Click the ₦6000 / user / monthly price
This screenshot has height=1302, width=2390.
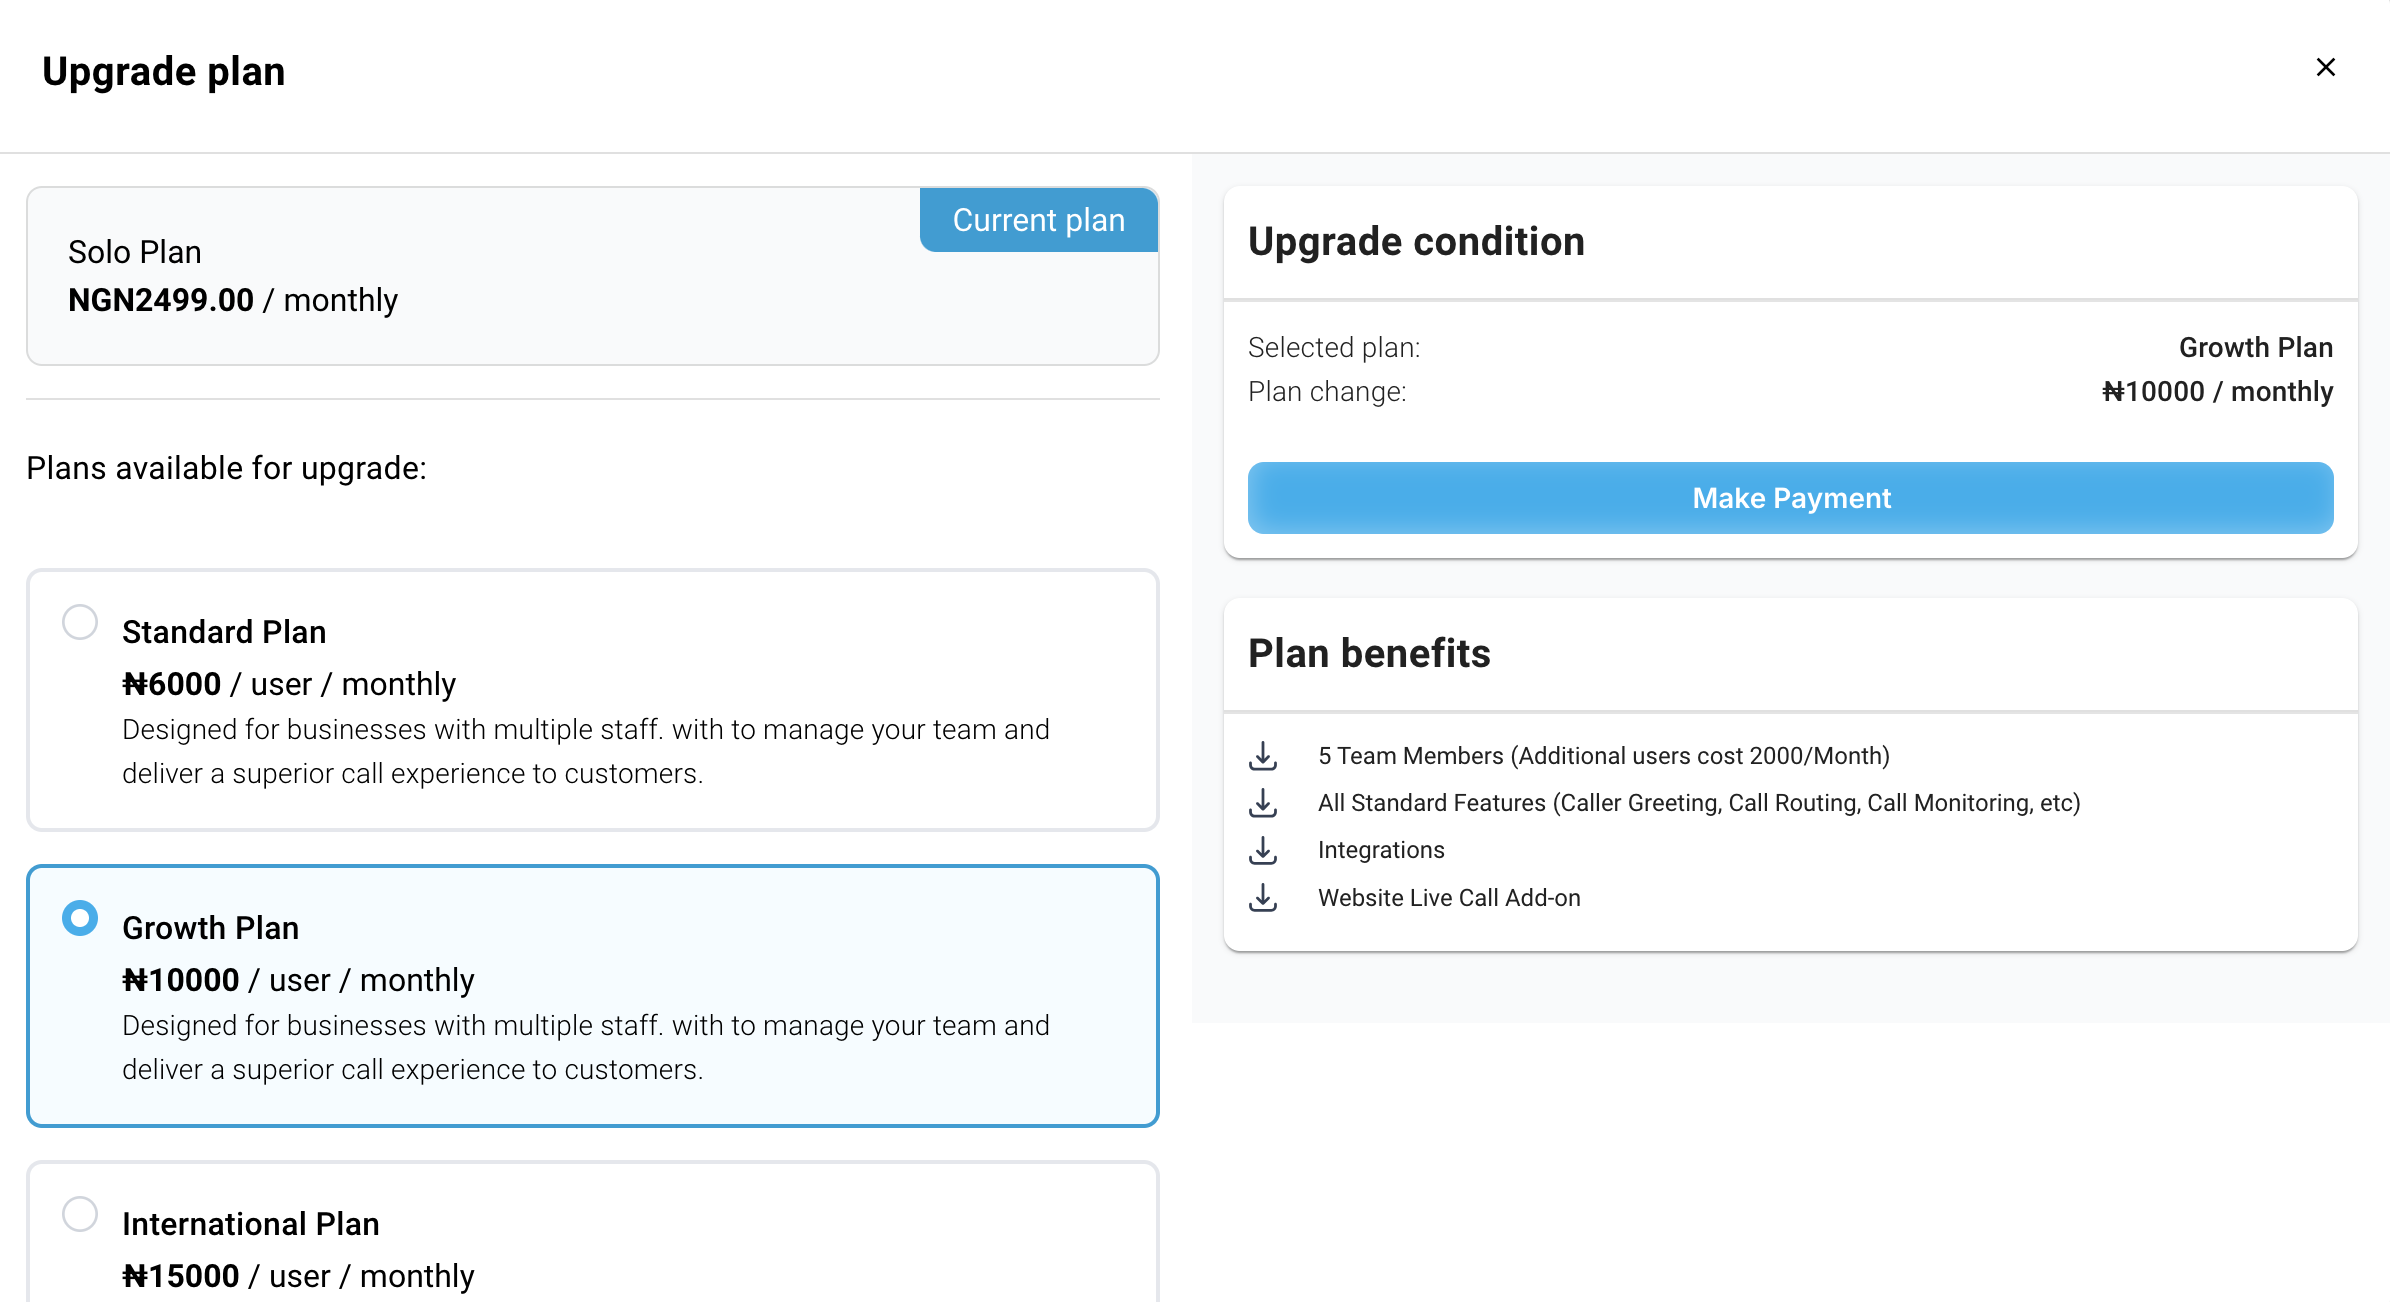pos(288,684)
